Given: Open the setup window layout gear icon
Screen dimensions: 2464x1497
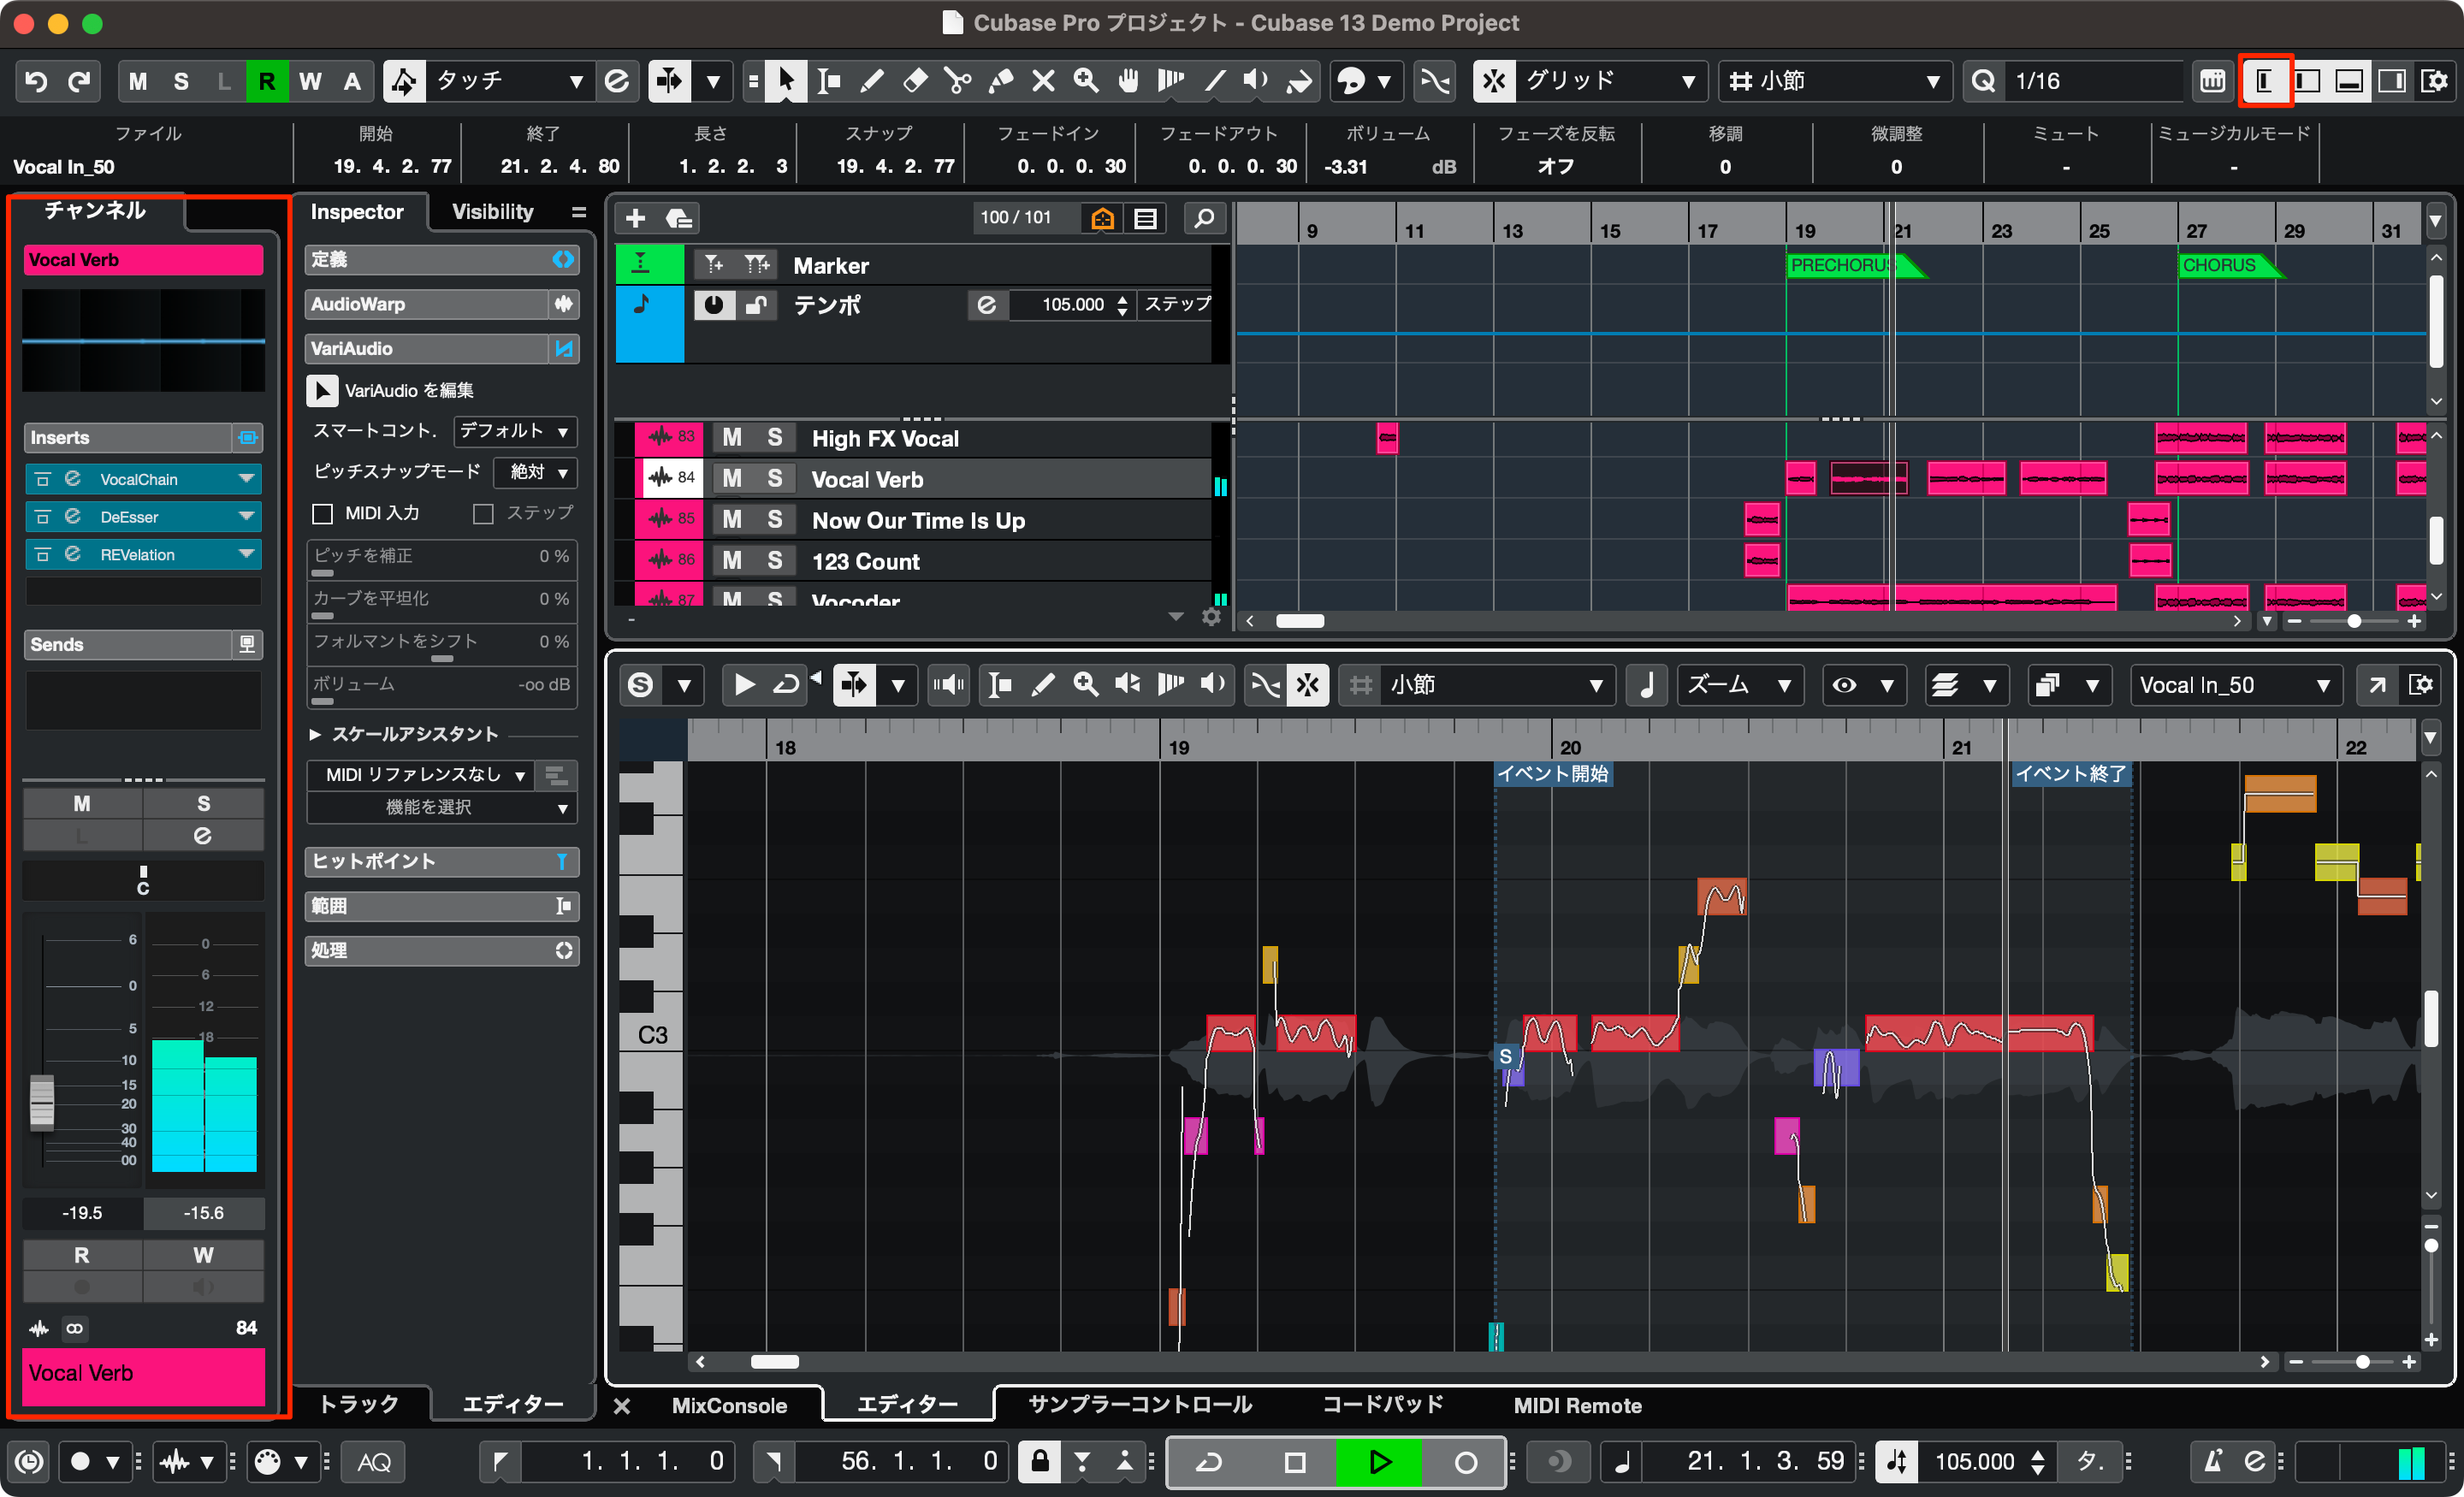Looking at the screenshot, I should 2434,81.
